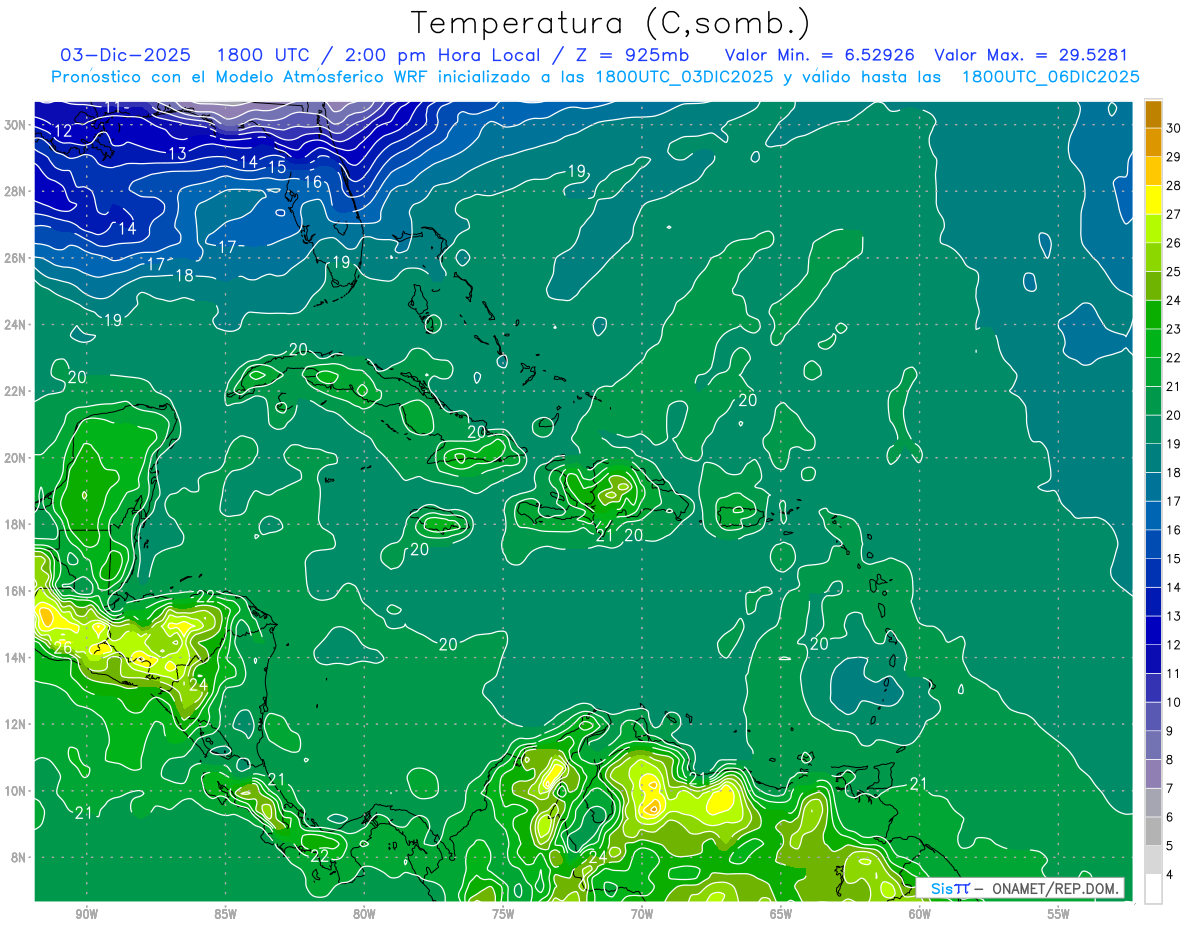Click the "16" contour label on the map
This screenshot has width=1200, height=927.
coord(313,183)
